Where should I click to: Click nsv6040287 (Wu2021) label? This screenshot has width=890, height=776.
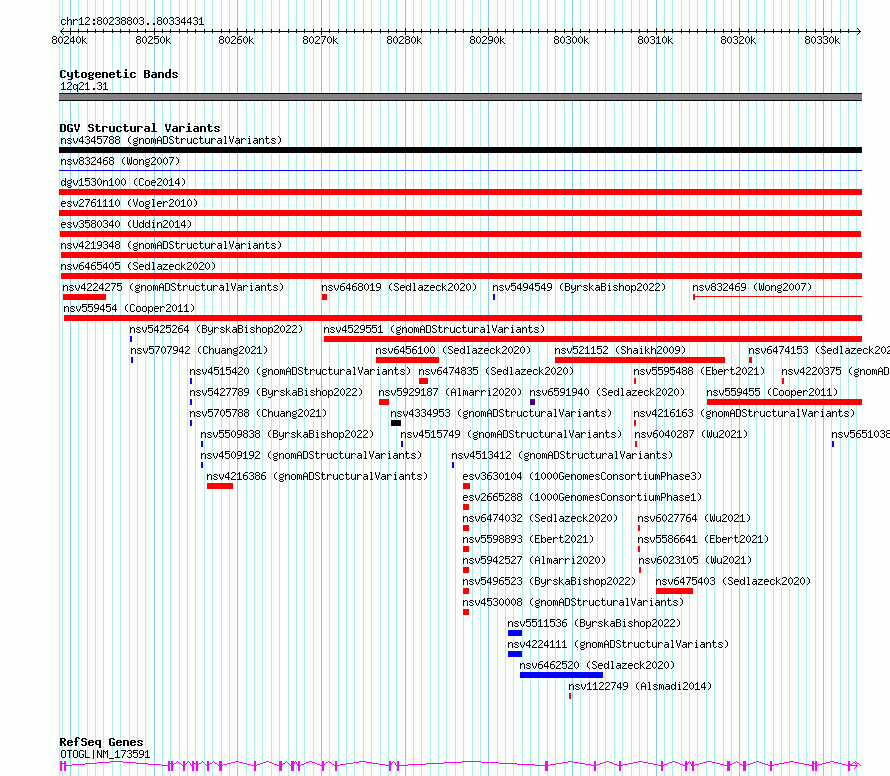(691, 434)
